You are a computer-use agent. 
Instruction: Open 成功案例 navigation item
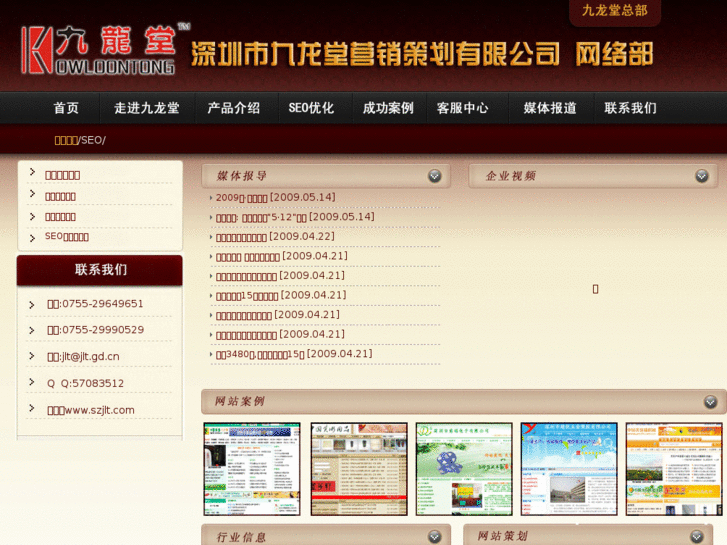point(388,108)
